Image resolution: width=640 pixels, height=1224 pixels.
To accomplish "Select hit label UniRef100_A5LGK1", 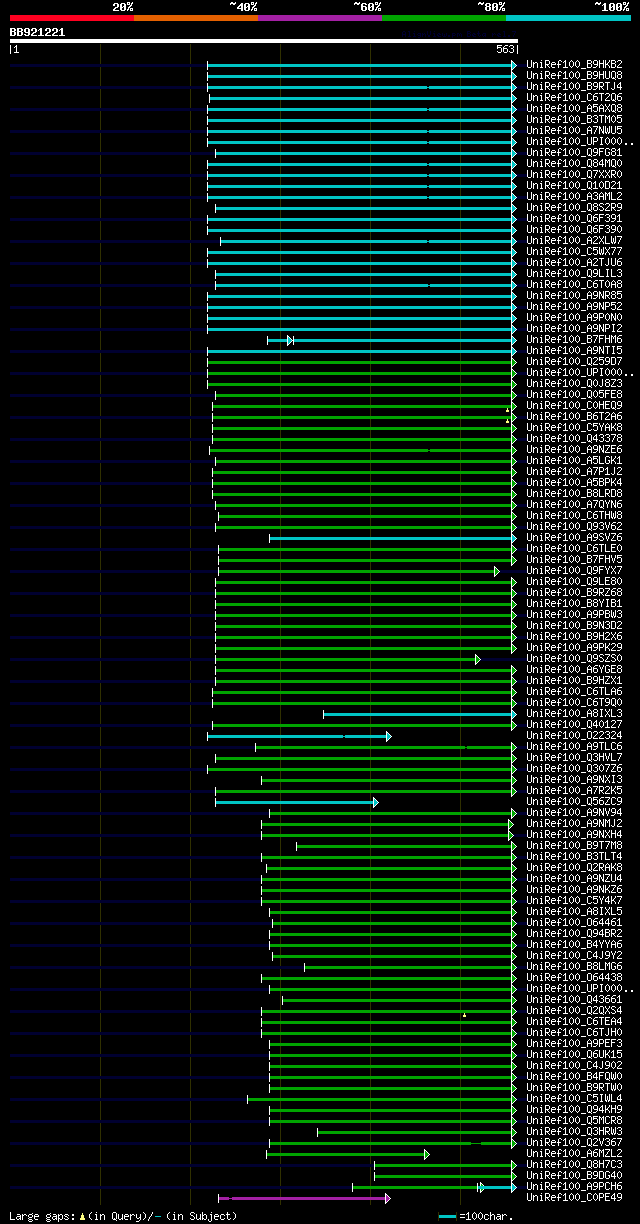I will tap(575, 461).
